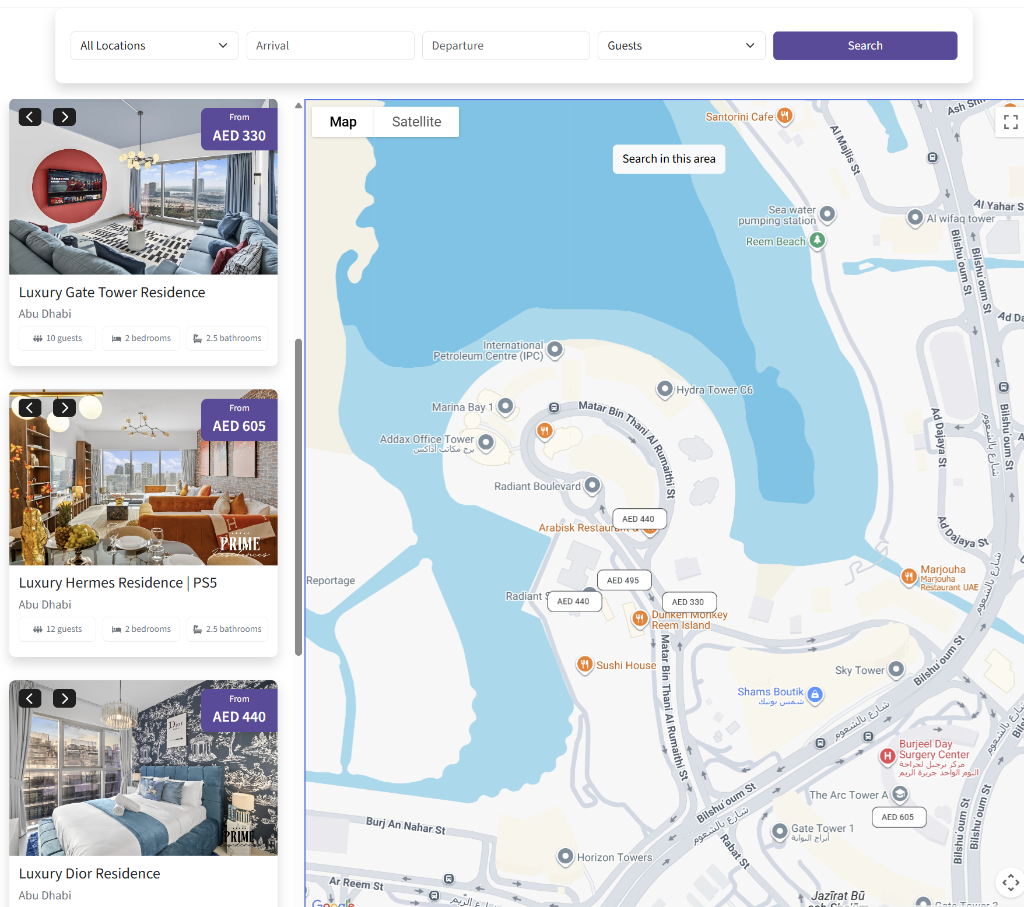
Task: Click the Sushi House restaurant pin
Action: (x=584, y=664)
